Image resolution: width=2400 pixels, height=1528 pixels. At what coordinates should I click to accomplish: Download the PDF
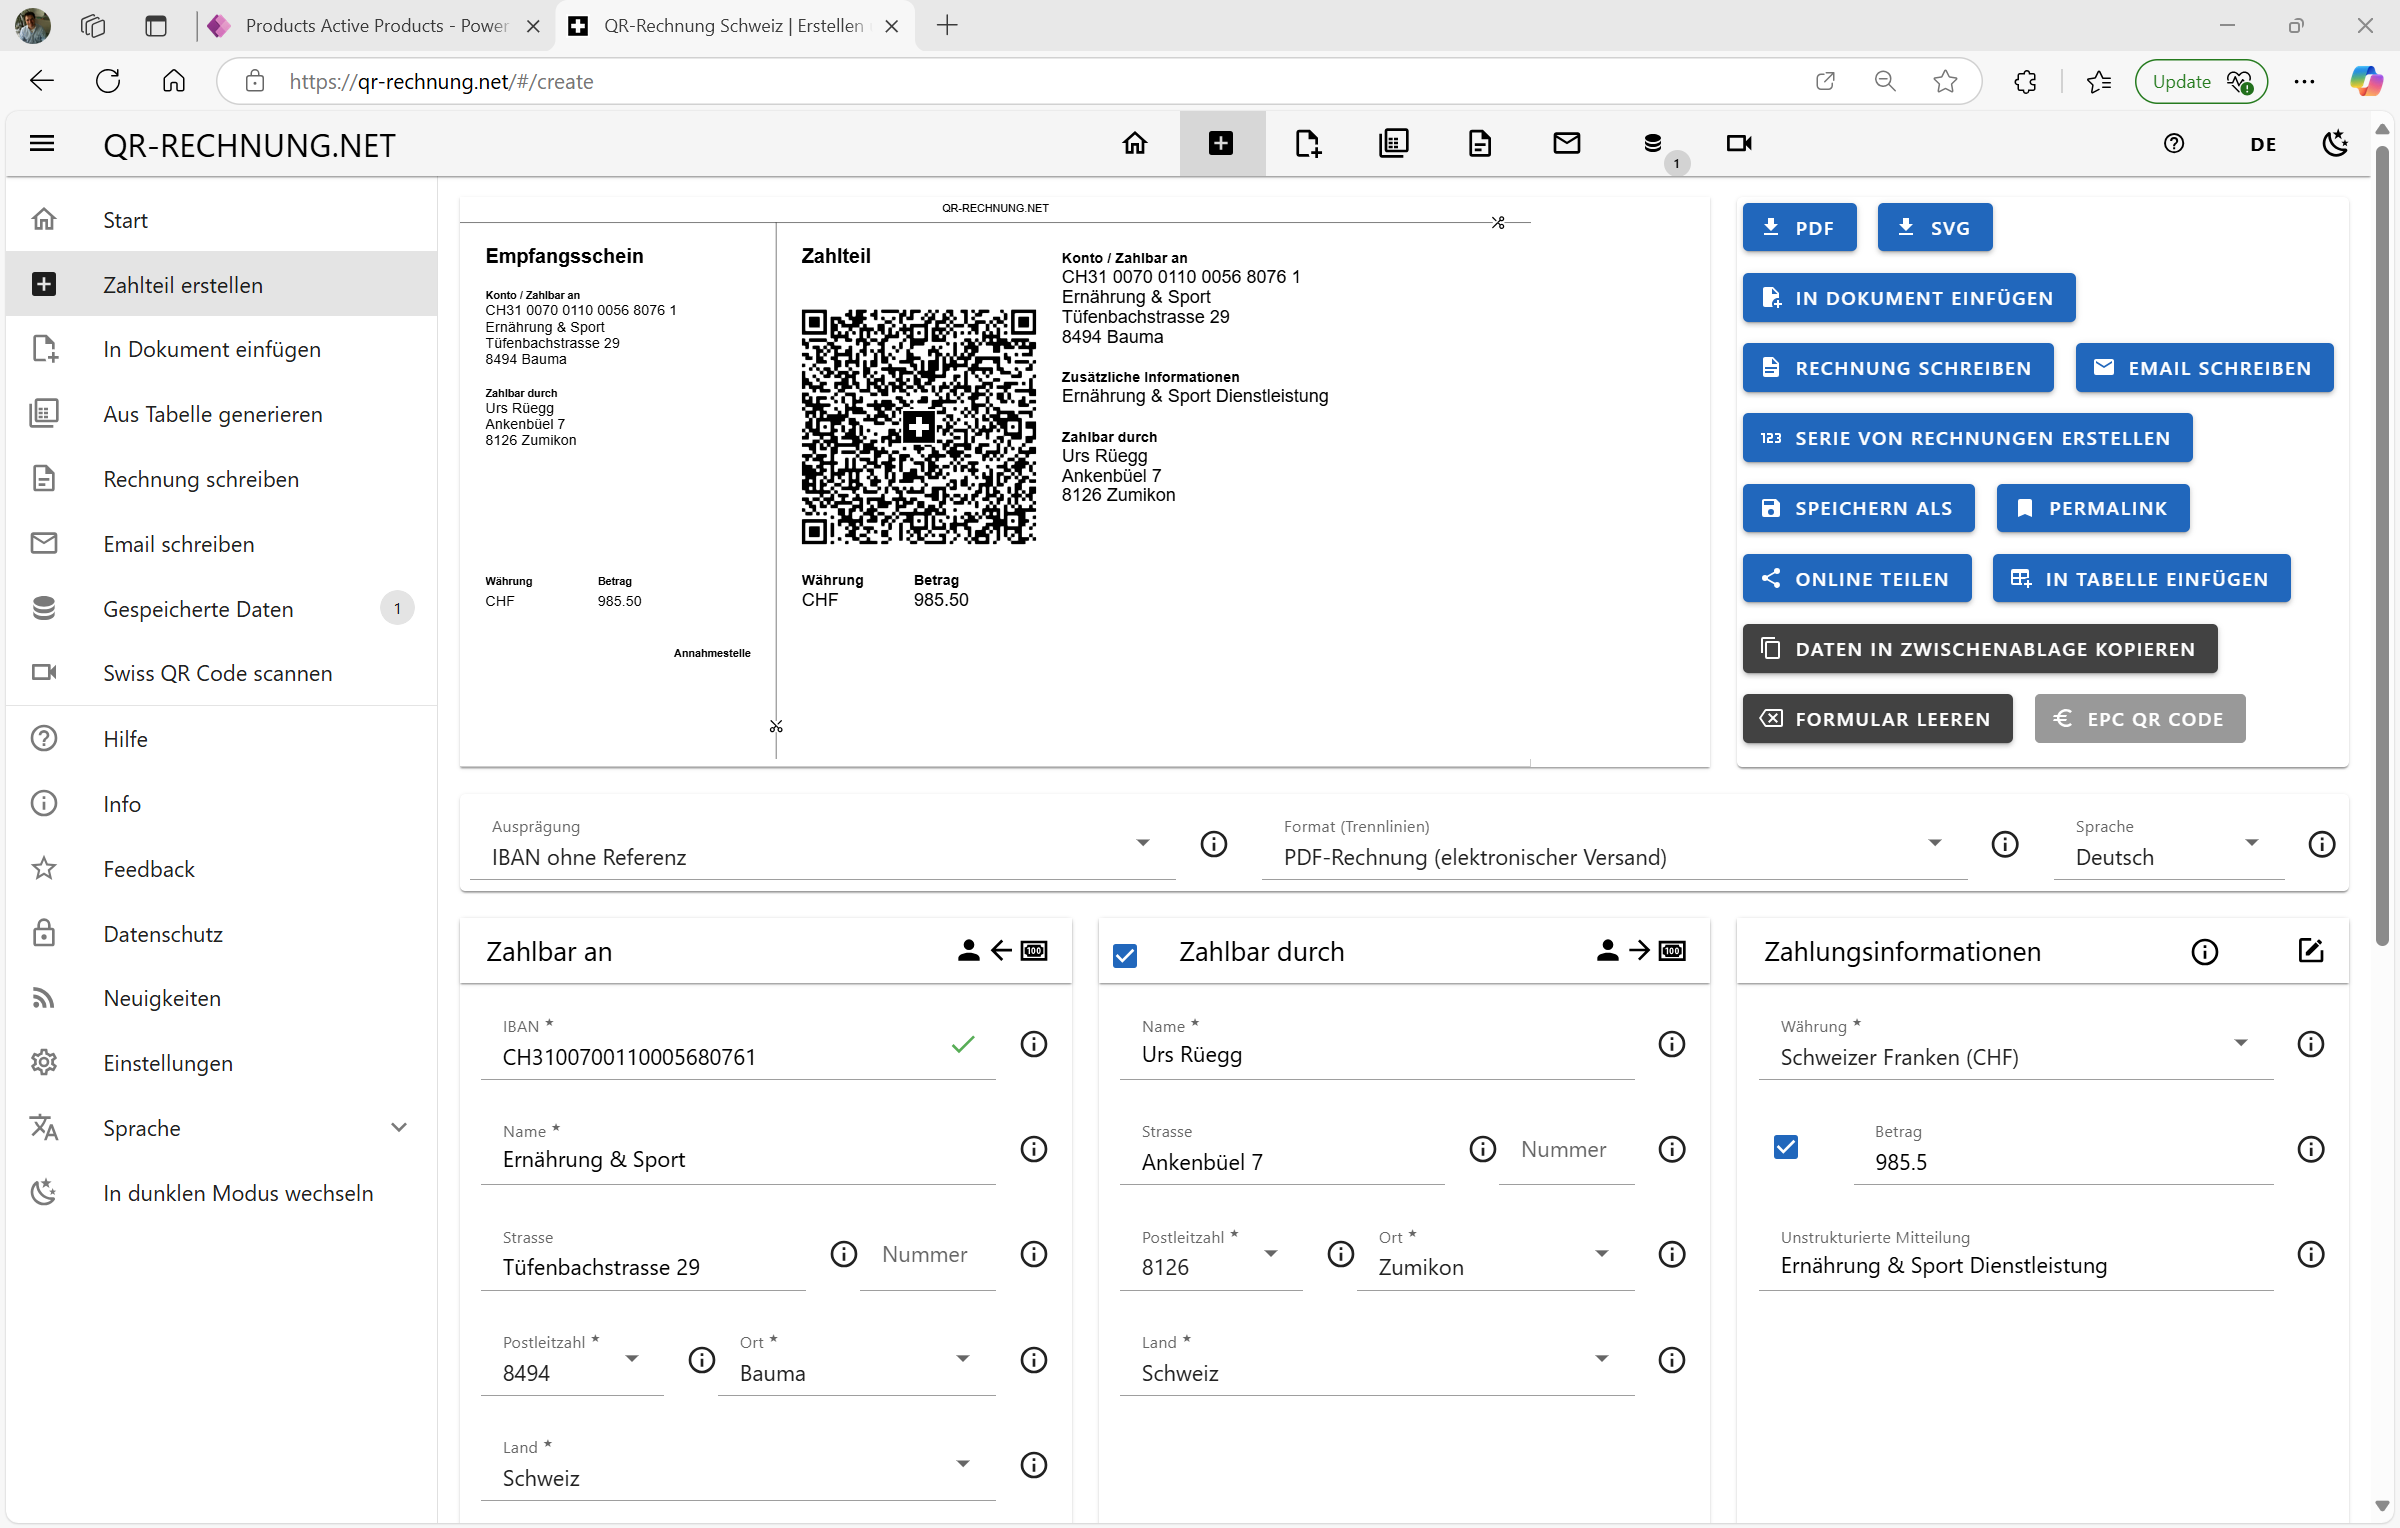pyautogui.click(x=1799, y=228)
